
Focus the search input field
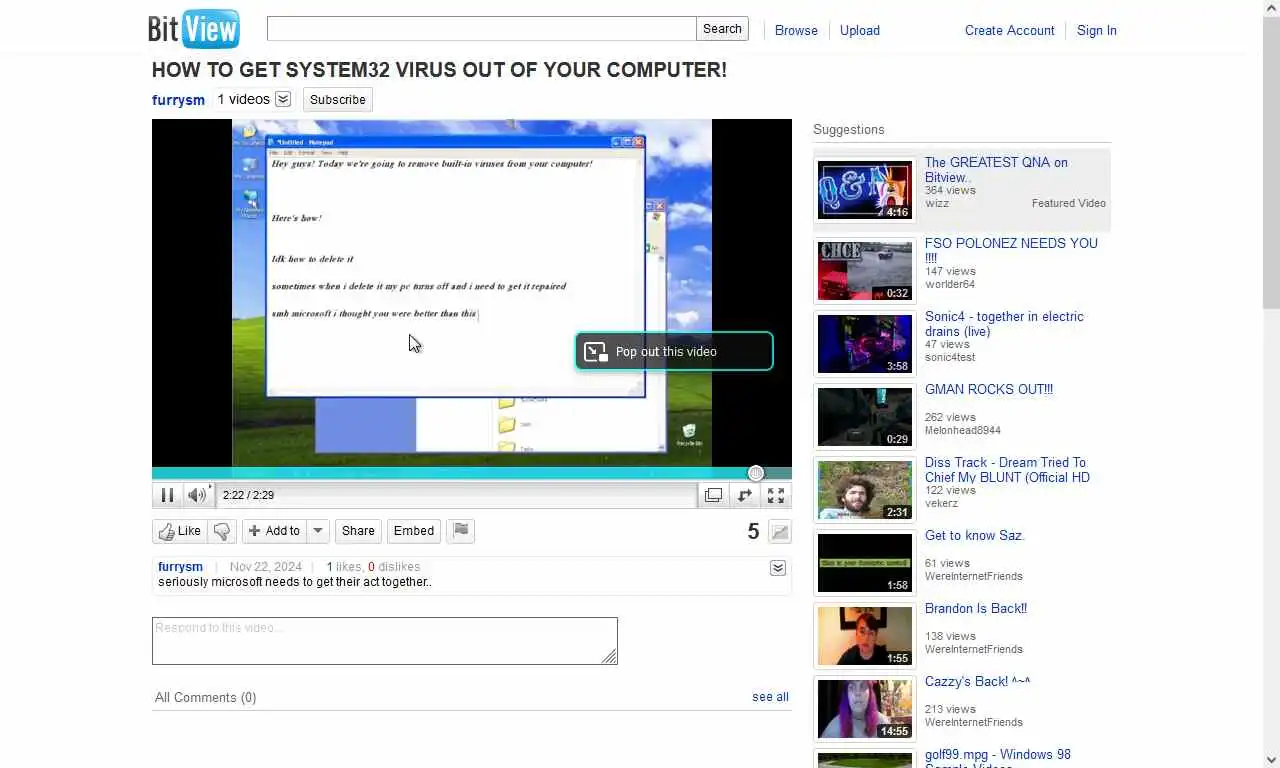click(481, 29)
